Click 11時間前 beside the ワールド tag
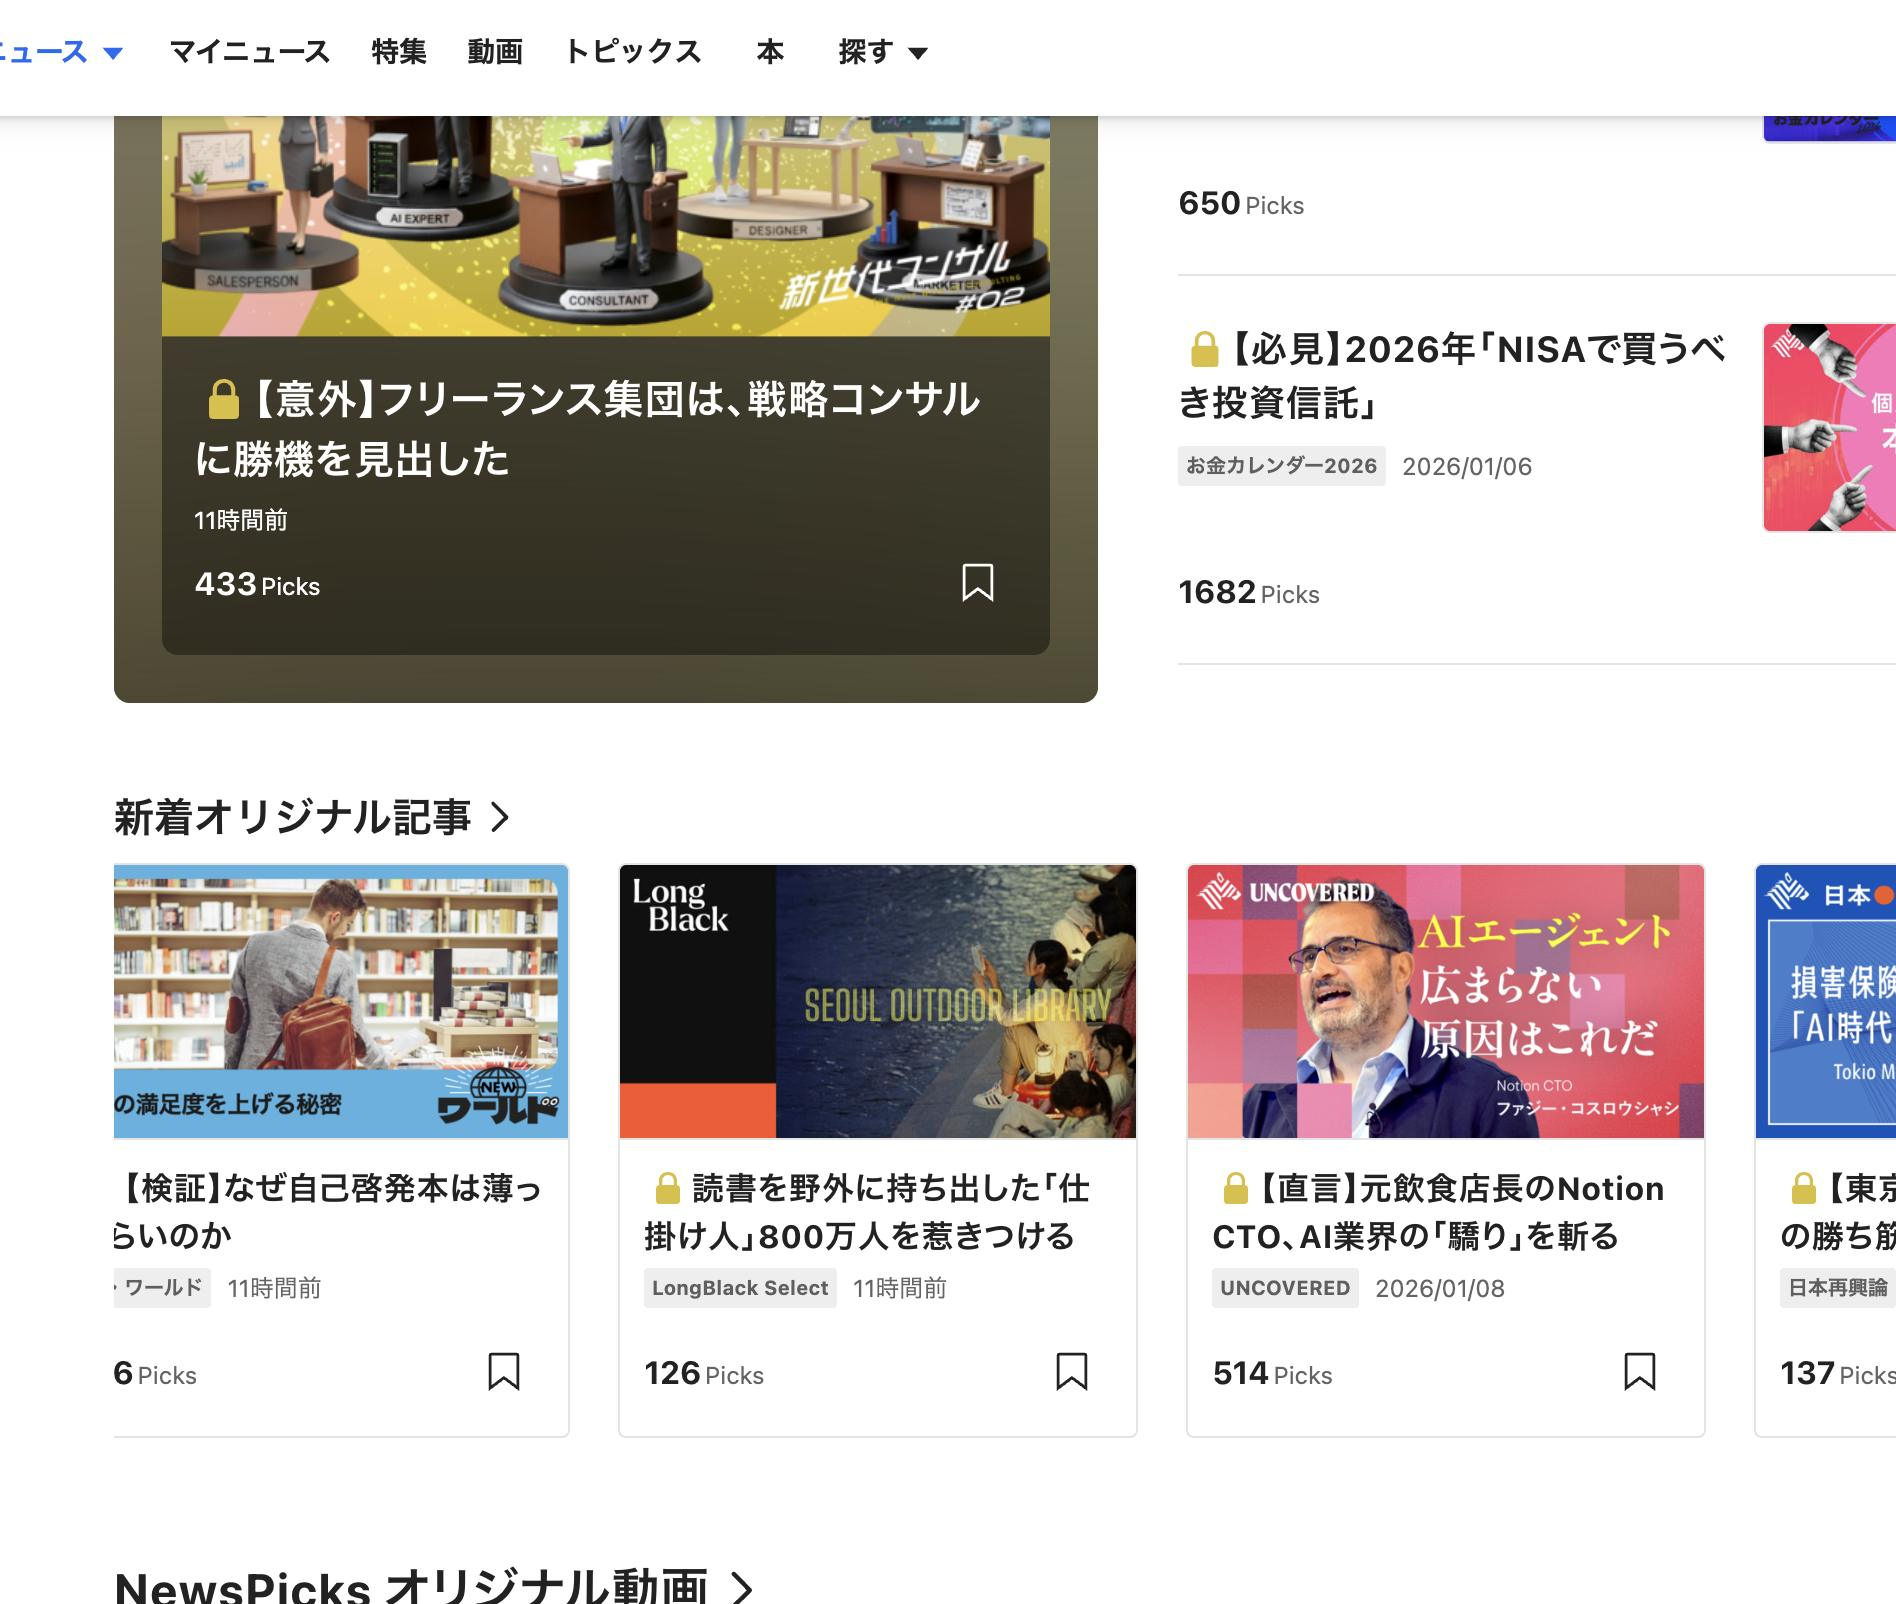This screenshot has height=1604, width=1896. click(275, 1289)
